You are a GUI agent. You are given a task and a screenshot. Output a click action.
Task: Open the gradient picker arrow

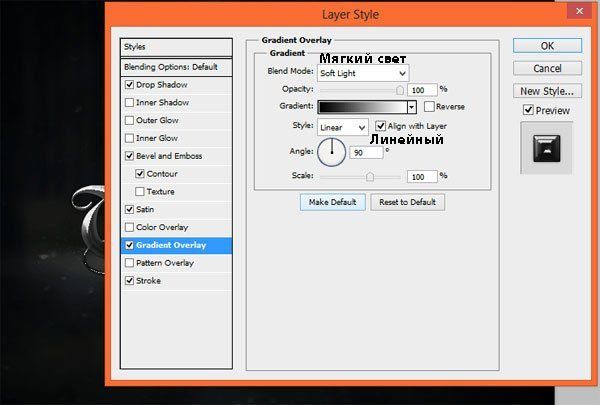(x=412, y=107)
